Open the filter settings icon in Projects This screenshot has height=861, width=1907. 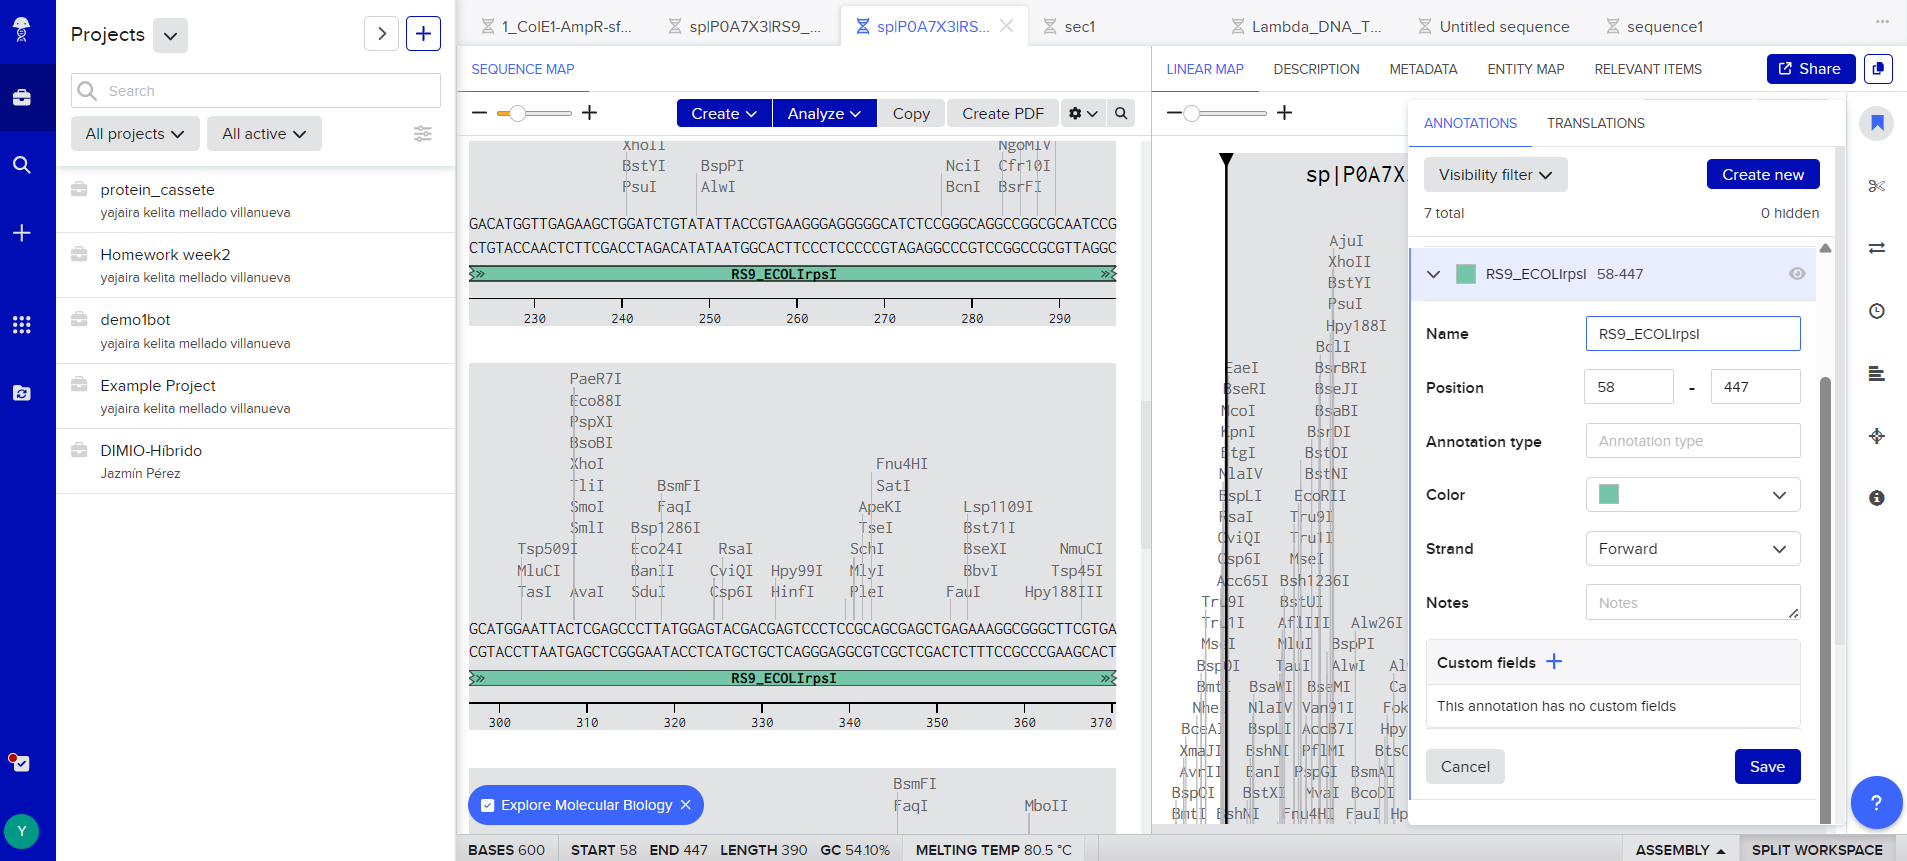pos(423,134)
